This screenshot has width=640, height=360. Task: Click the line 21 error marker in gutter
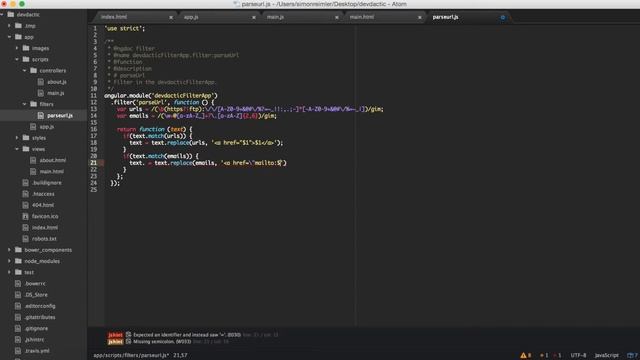tap(101, 163)
